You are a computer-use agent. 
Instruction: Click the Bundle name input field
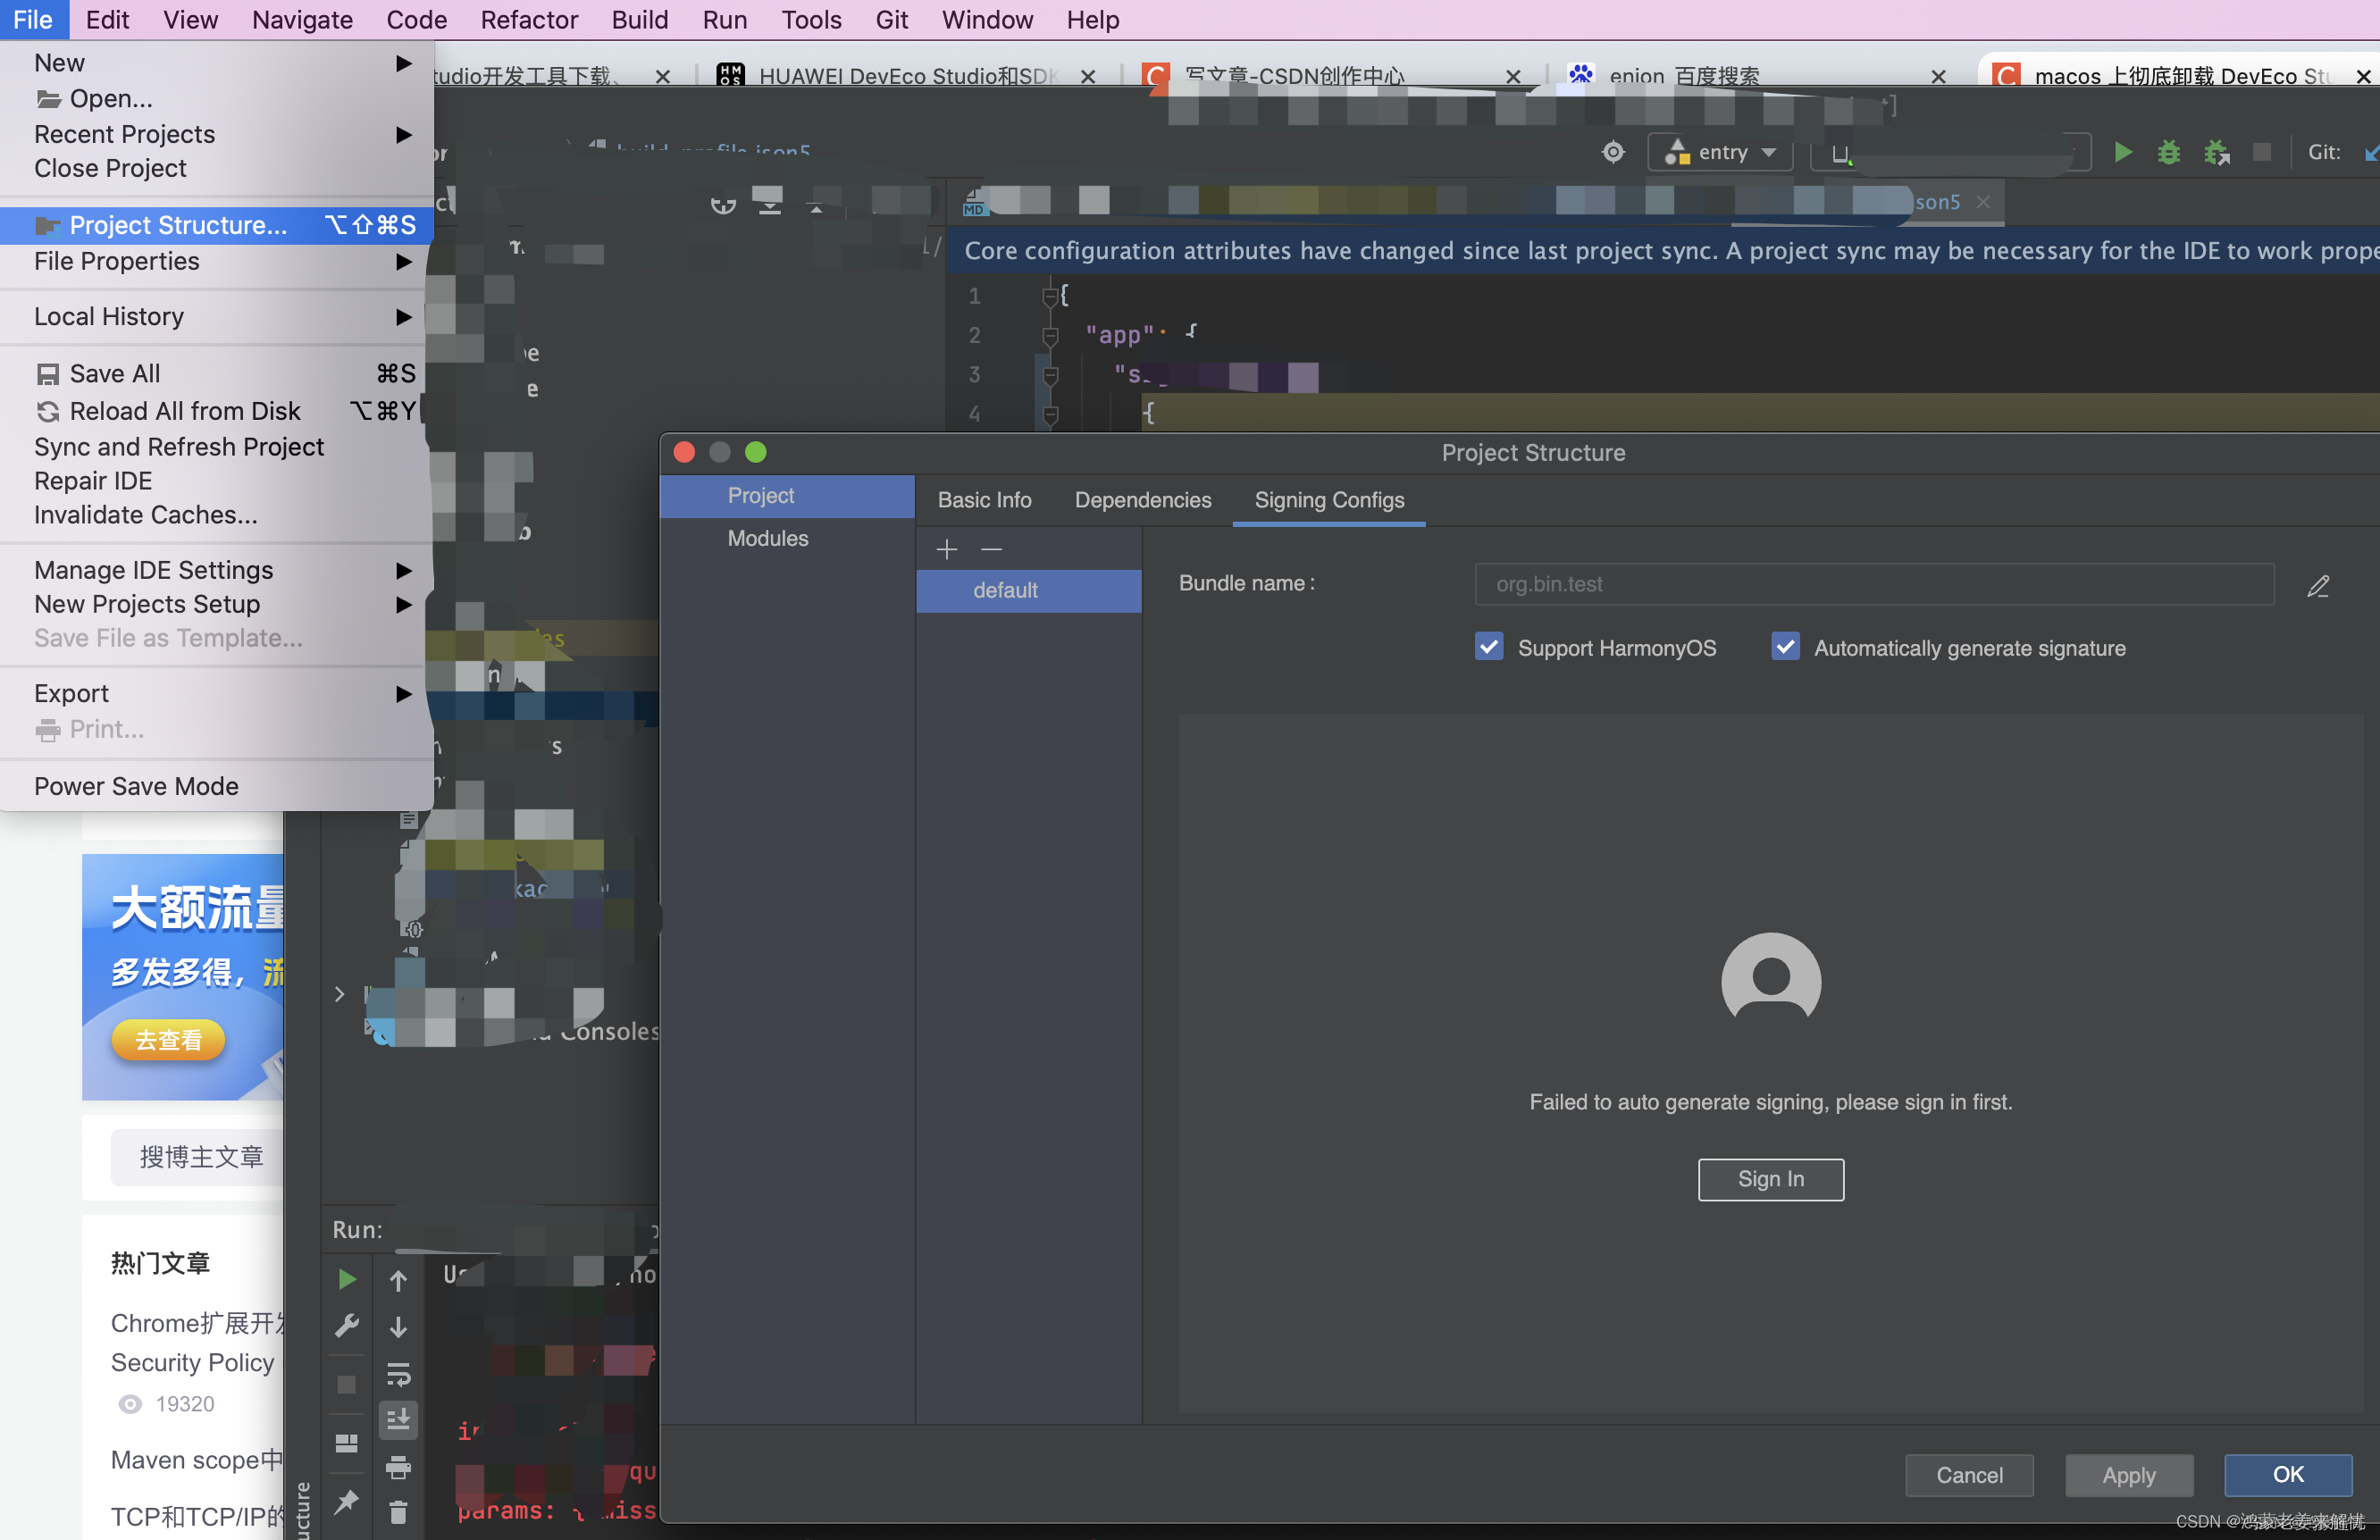coord(1873,584)
